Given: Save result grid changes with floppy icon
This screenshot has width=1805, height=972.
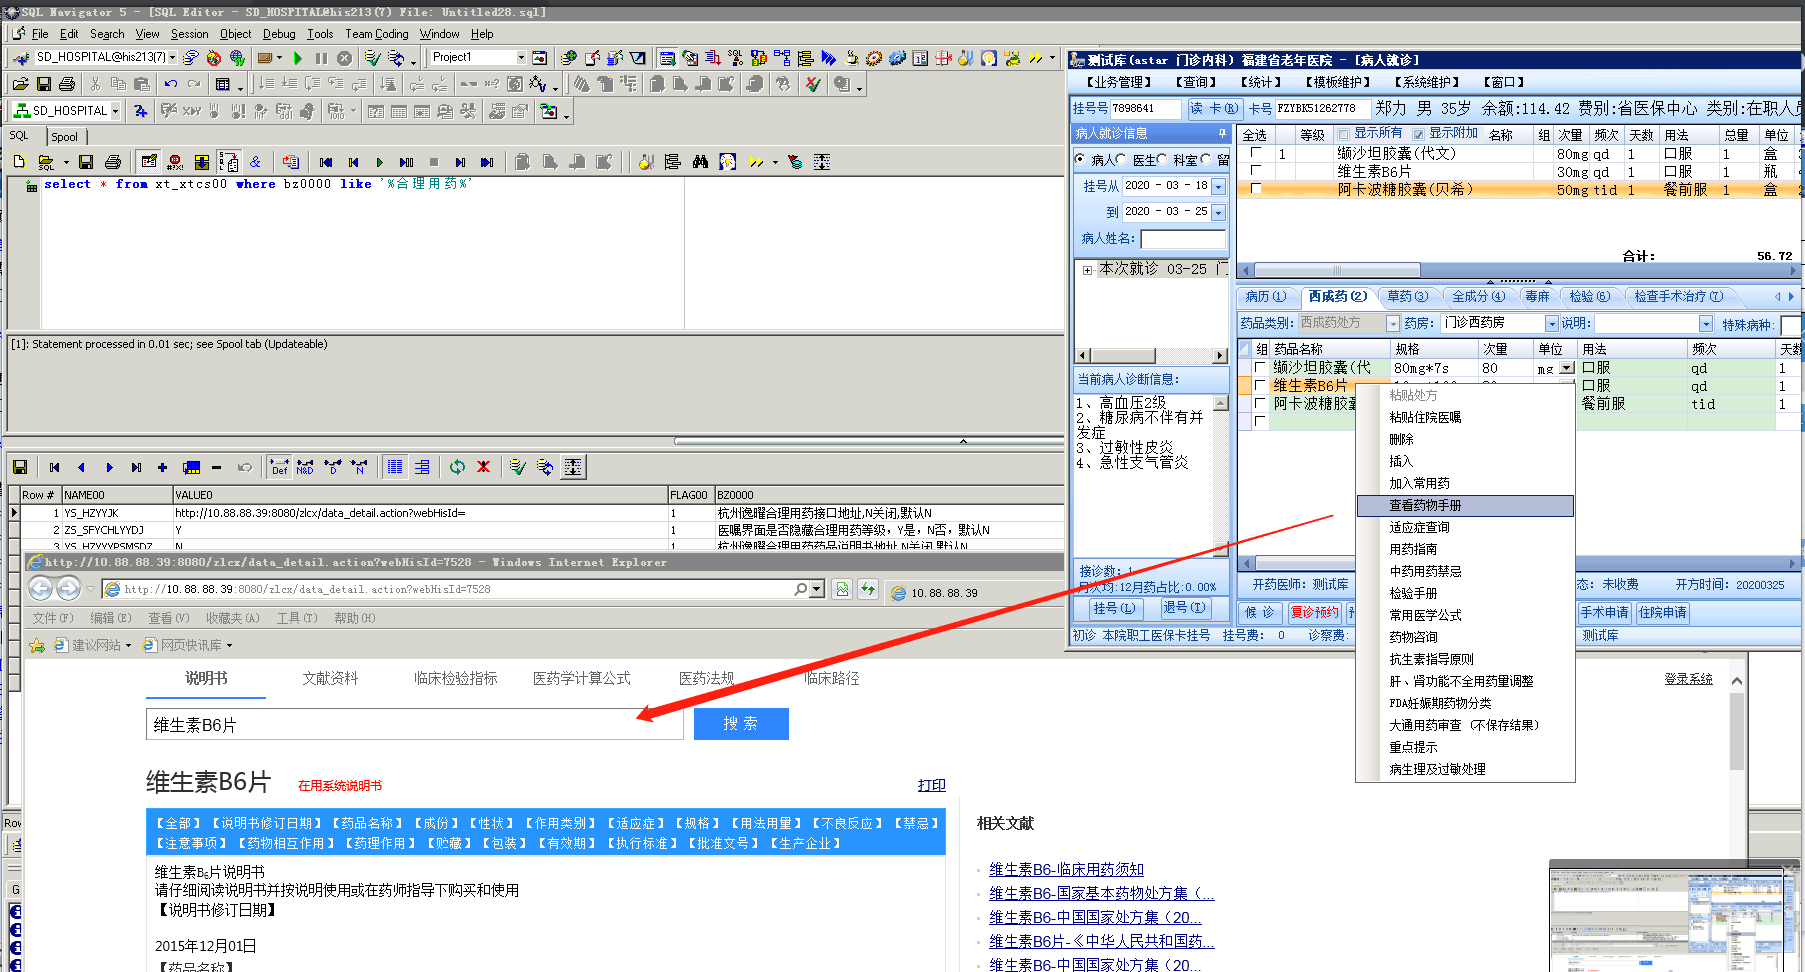Looking at the screenshot, I should tap(19, 467).
